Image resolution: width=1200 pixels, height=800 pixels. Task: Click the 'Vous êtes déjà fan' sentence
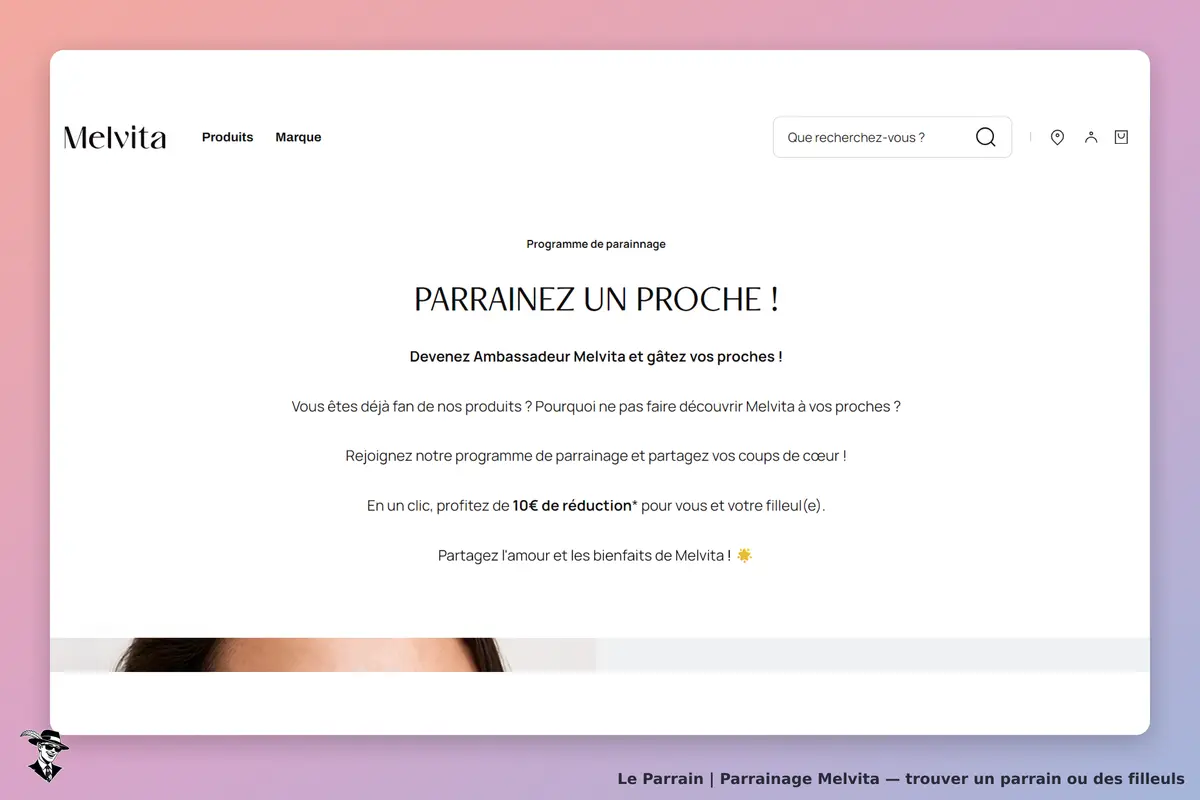pos(596,407)
